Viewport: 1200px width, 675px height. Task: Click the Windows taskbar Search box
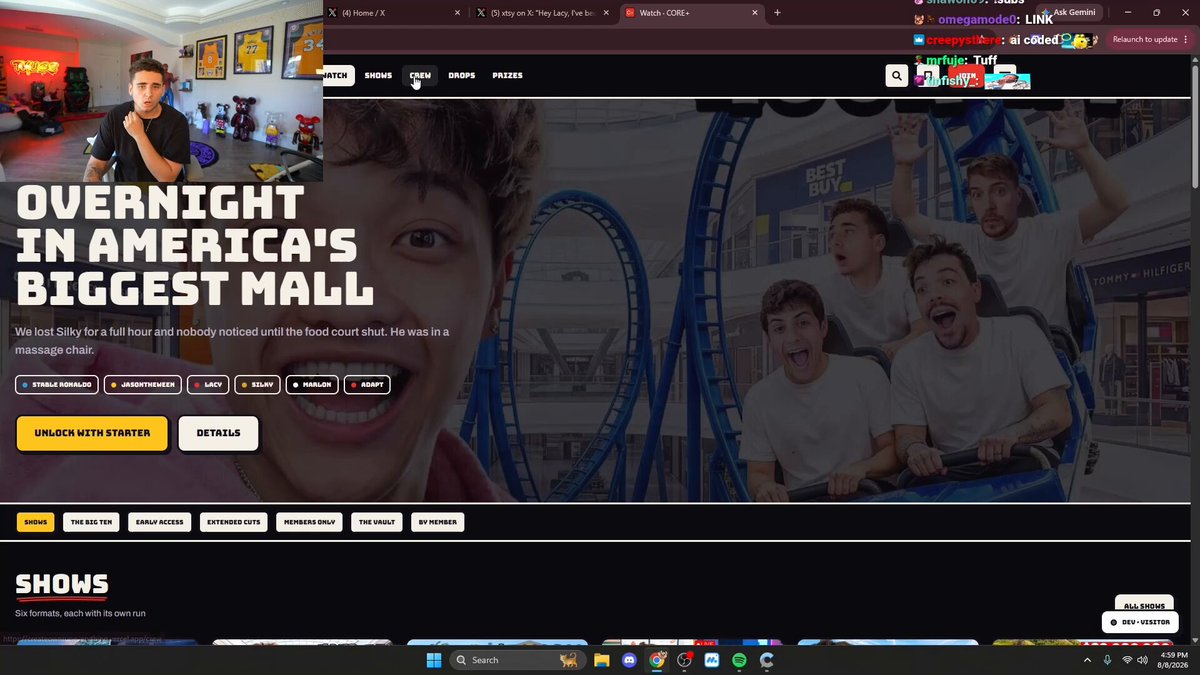[x=516, y=660]
